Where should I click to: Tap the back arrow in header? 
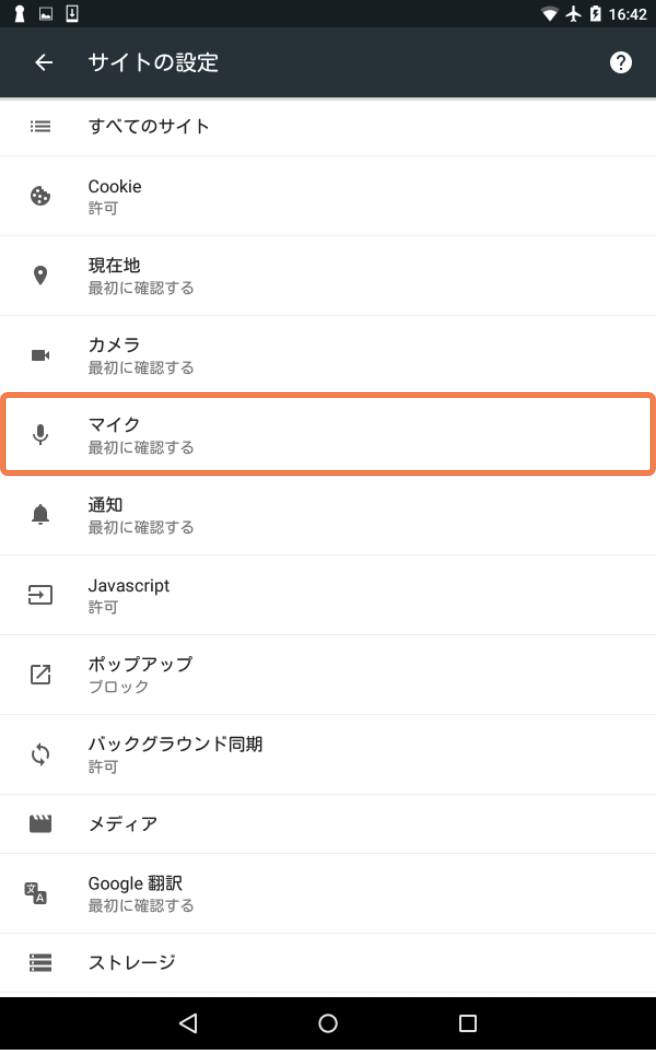[x=44, y=62]
